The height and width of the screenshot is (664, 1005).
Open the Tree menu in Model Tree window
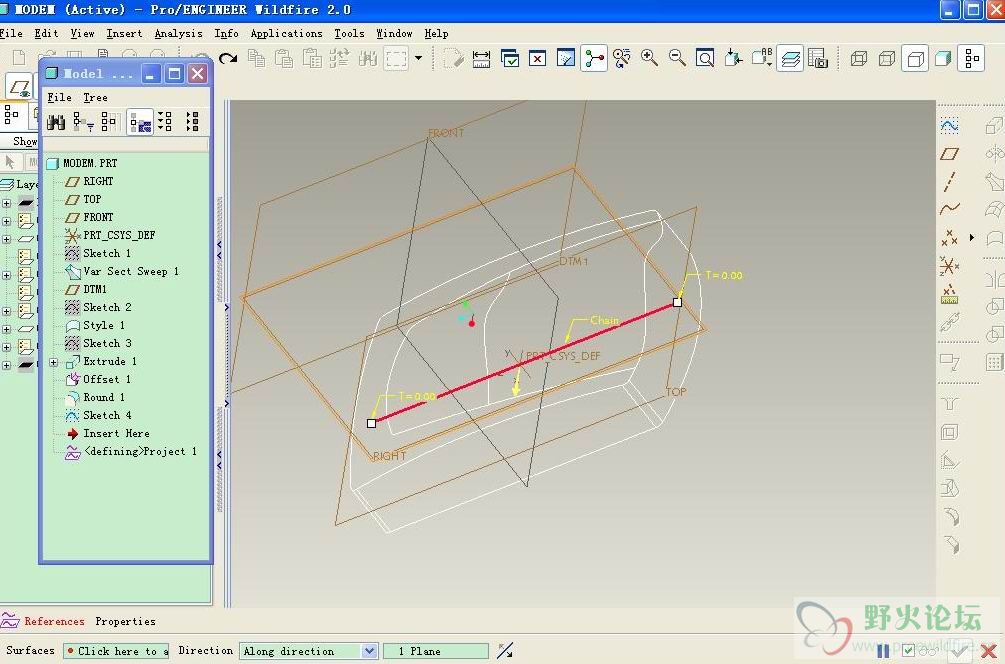point(96,97)
